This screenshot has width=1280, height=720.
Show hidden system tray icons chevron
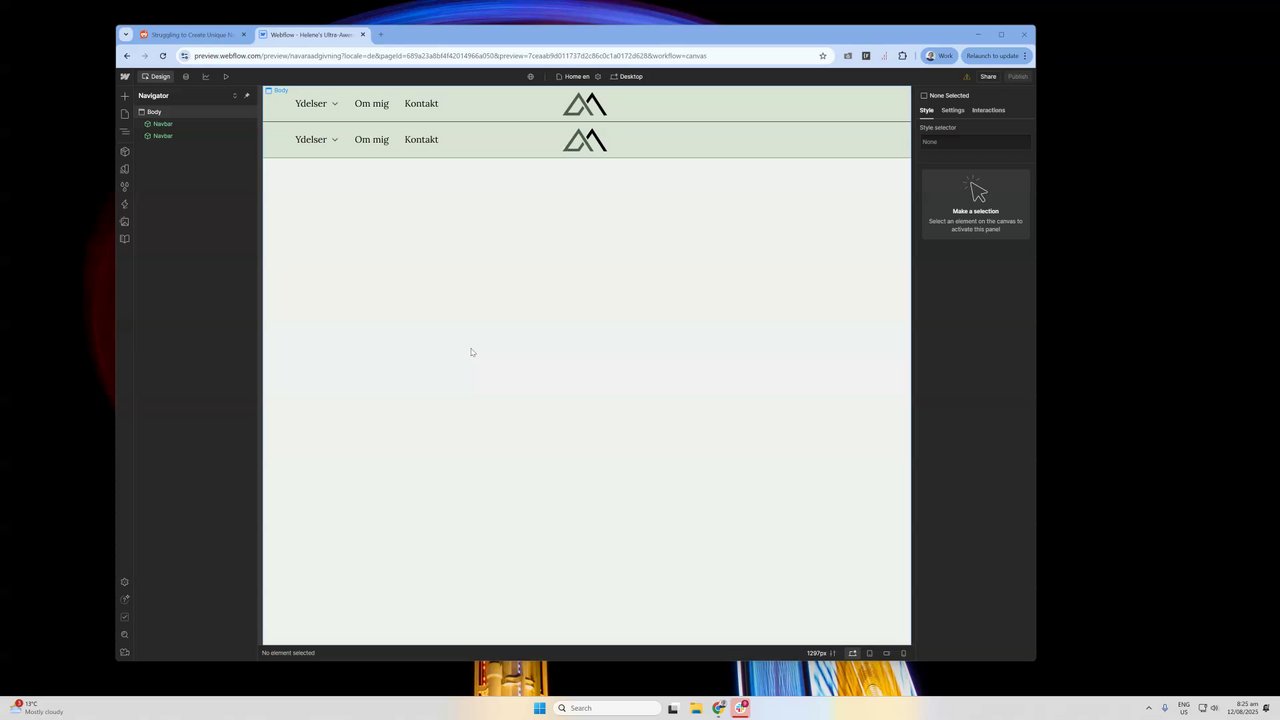click(1148, 708)
